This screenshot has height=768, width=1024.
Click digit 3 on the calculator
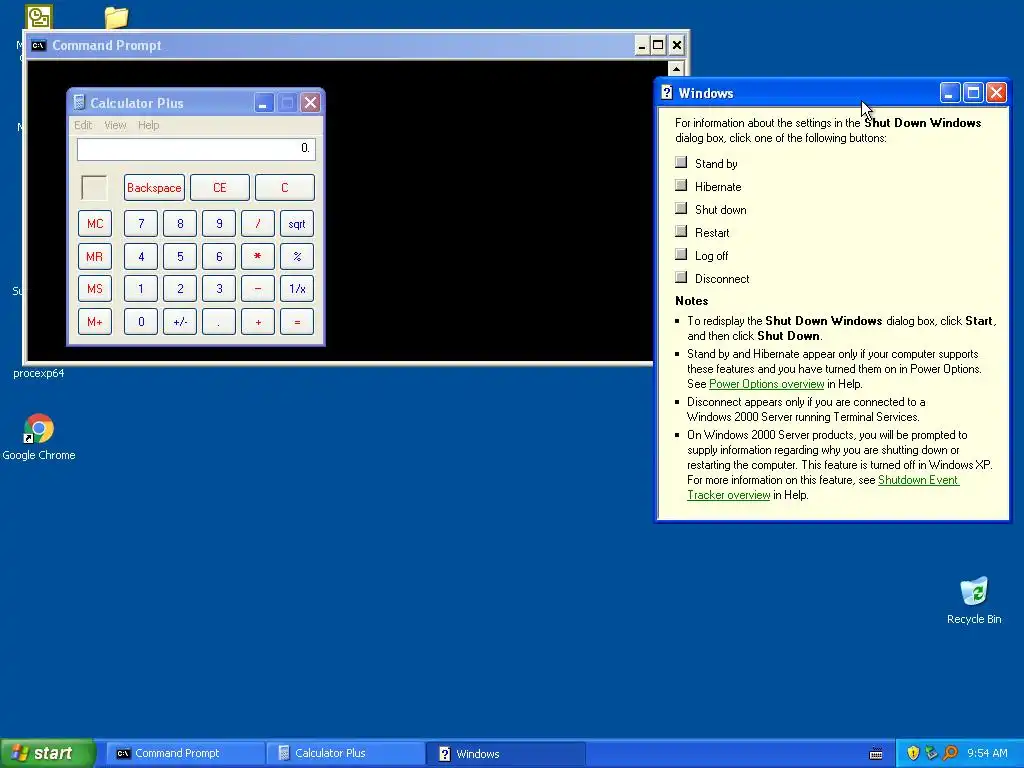click(219, 289)
